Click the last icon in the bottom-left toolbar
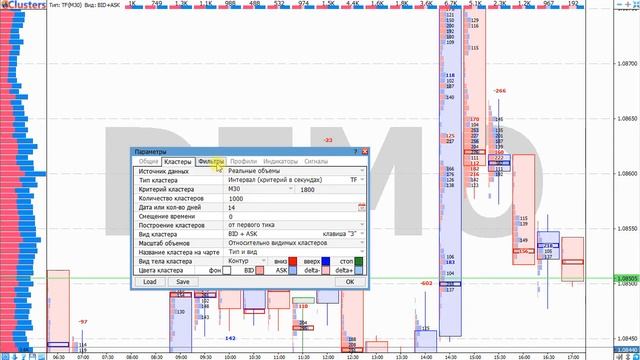Viewport: 640px width, 360px height. 42,357
